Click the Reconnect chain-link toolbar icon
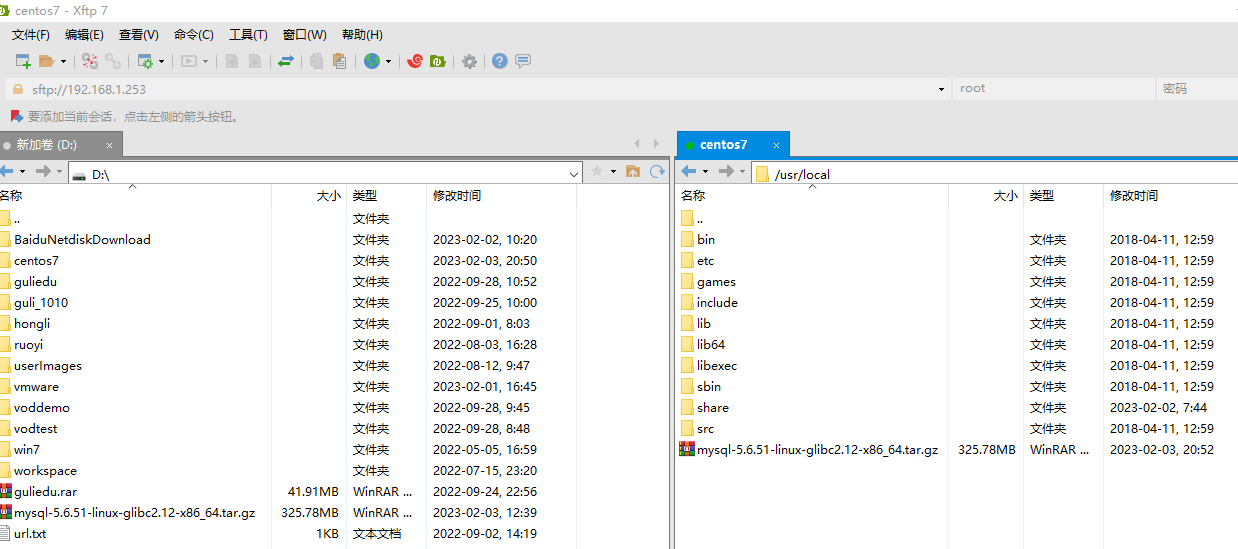Image resolution: width=1238 pixels, height=549 pixels. point(113,61)
